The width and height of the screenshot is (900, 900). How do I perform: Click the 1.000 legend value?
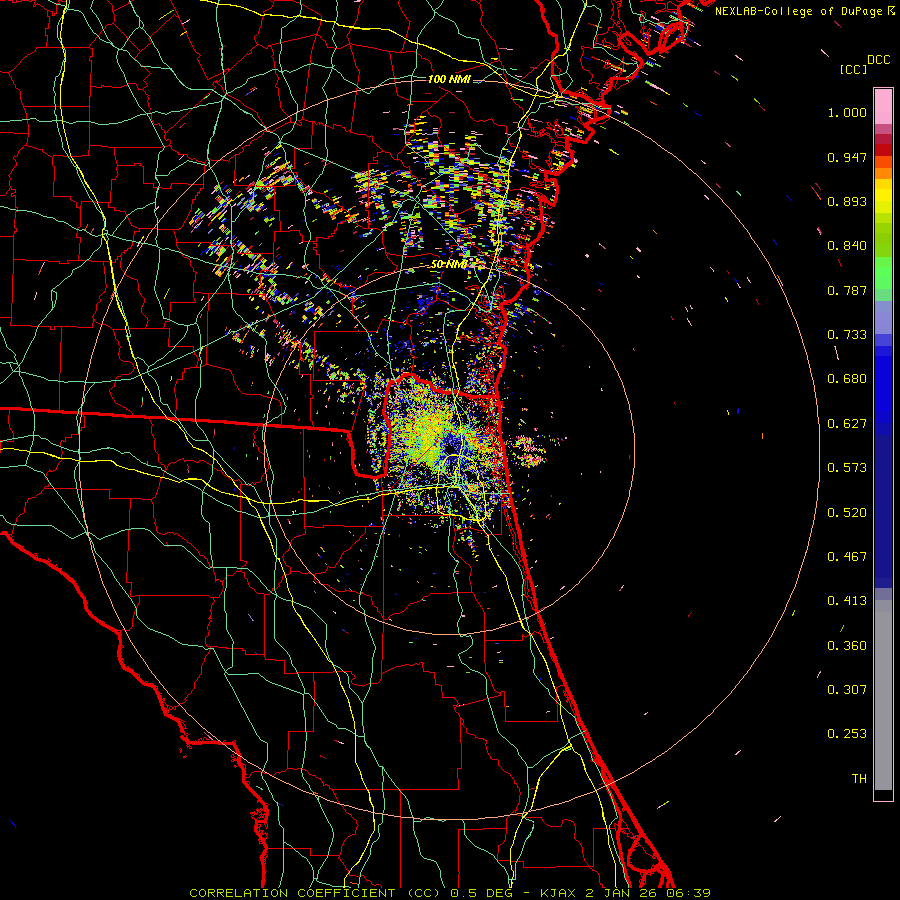tap(847, 112)
